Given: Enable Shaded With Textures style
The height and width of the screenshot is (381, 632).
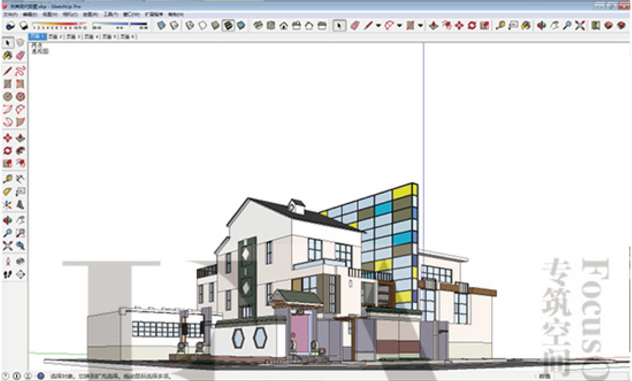Looking at the screenshot, I should [228, 26].
